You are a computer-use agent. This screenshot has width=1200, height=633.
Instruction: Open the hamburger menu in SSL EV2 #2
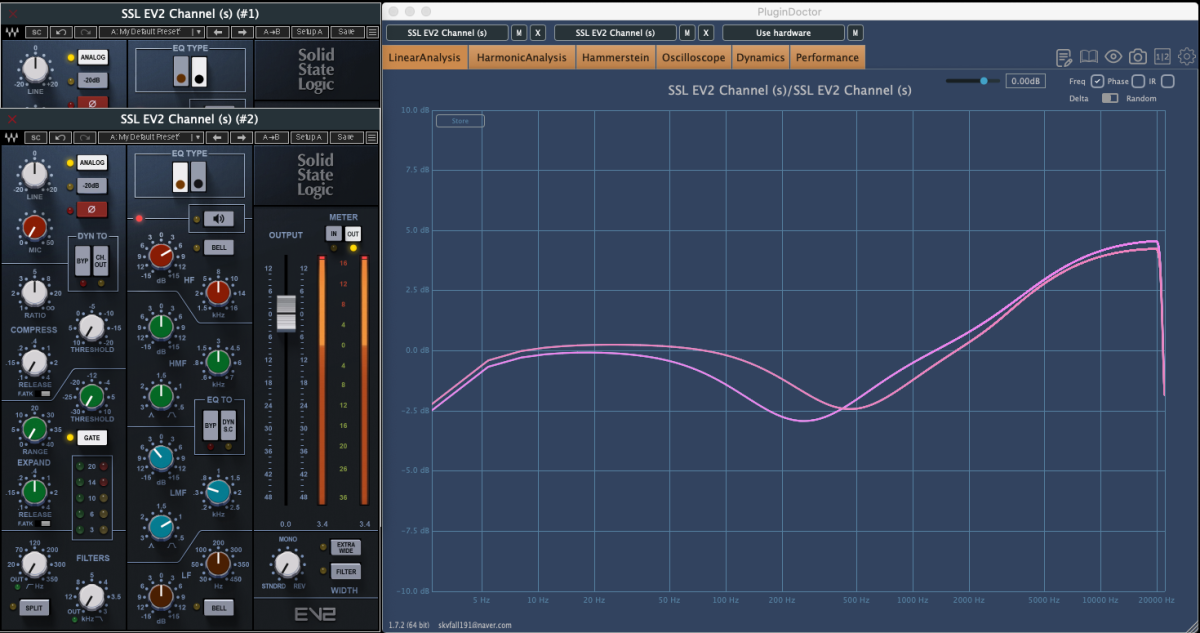click(x=372, y=136)
